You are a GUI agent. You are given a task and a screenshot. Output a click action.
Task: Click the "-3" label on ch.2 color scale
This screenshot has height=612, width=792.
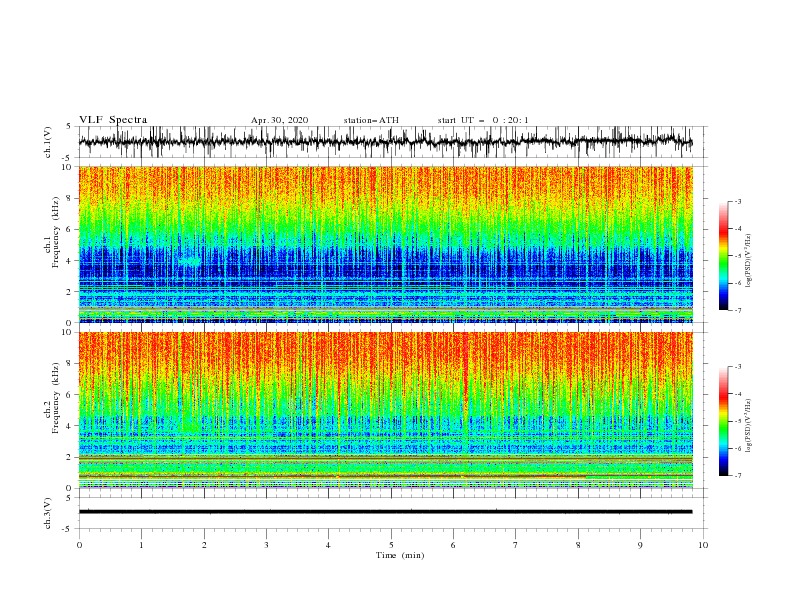click(737, 367)
